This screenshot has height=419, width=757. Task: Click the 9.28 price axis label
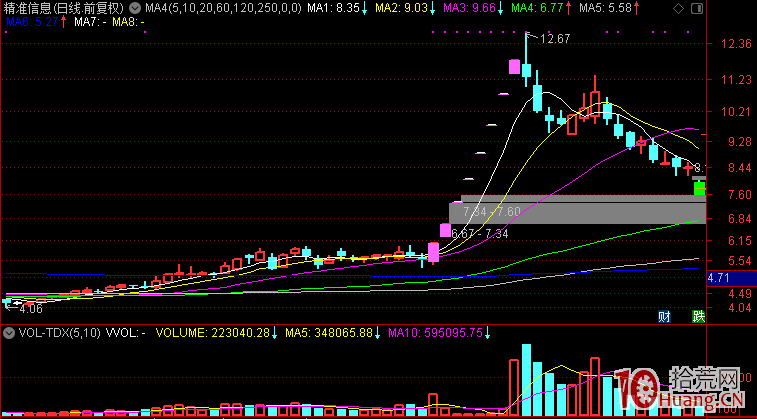[x=739, y=142]
